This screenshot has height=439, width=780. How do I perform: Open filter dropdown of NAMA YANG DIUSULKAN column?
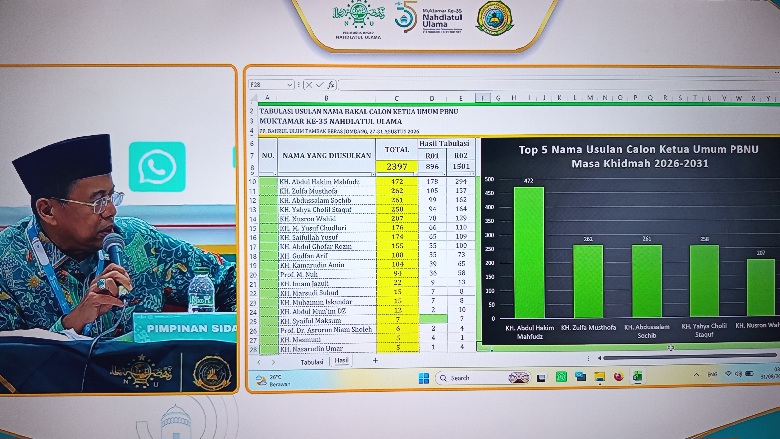coord(372,173)
